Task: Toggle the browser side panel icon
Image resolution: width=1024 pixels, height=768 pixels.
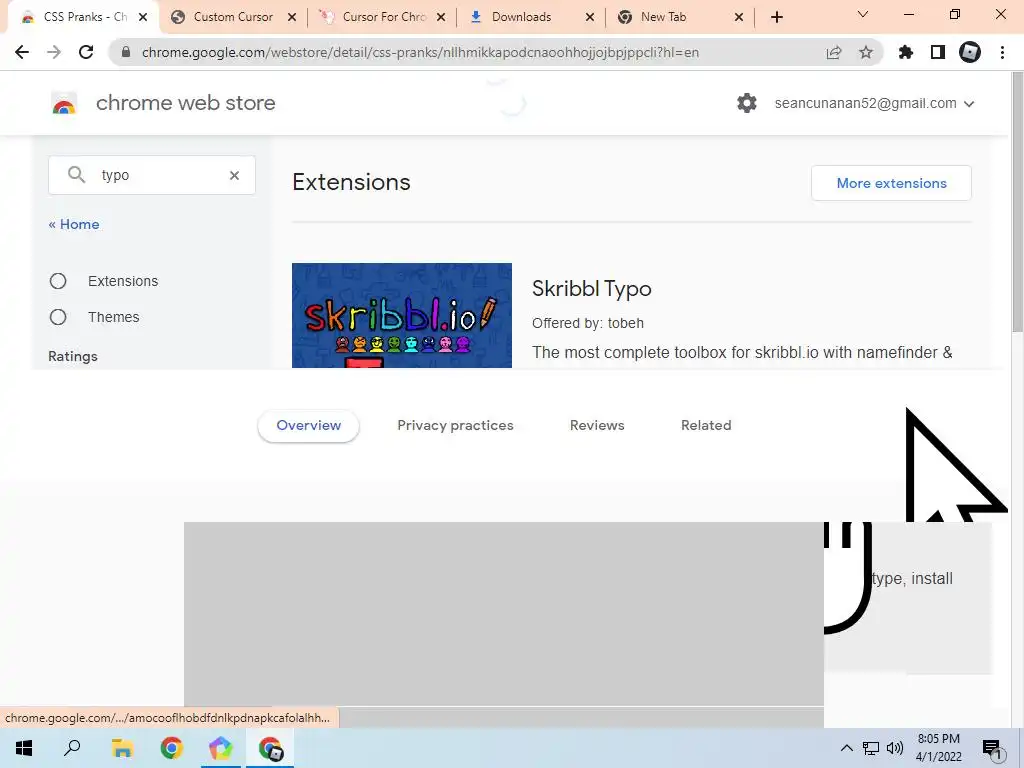Action: 938,52
